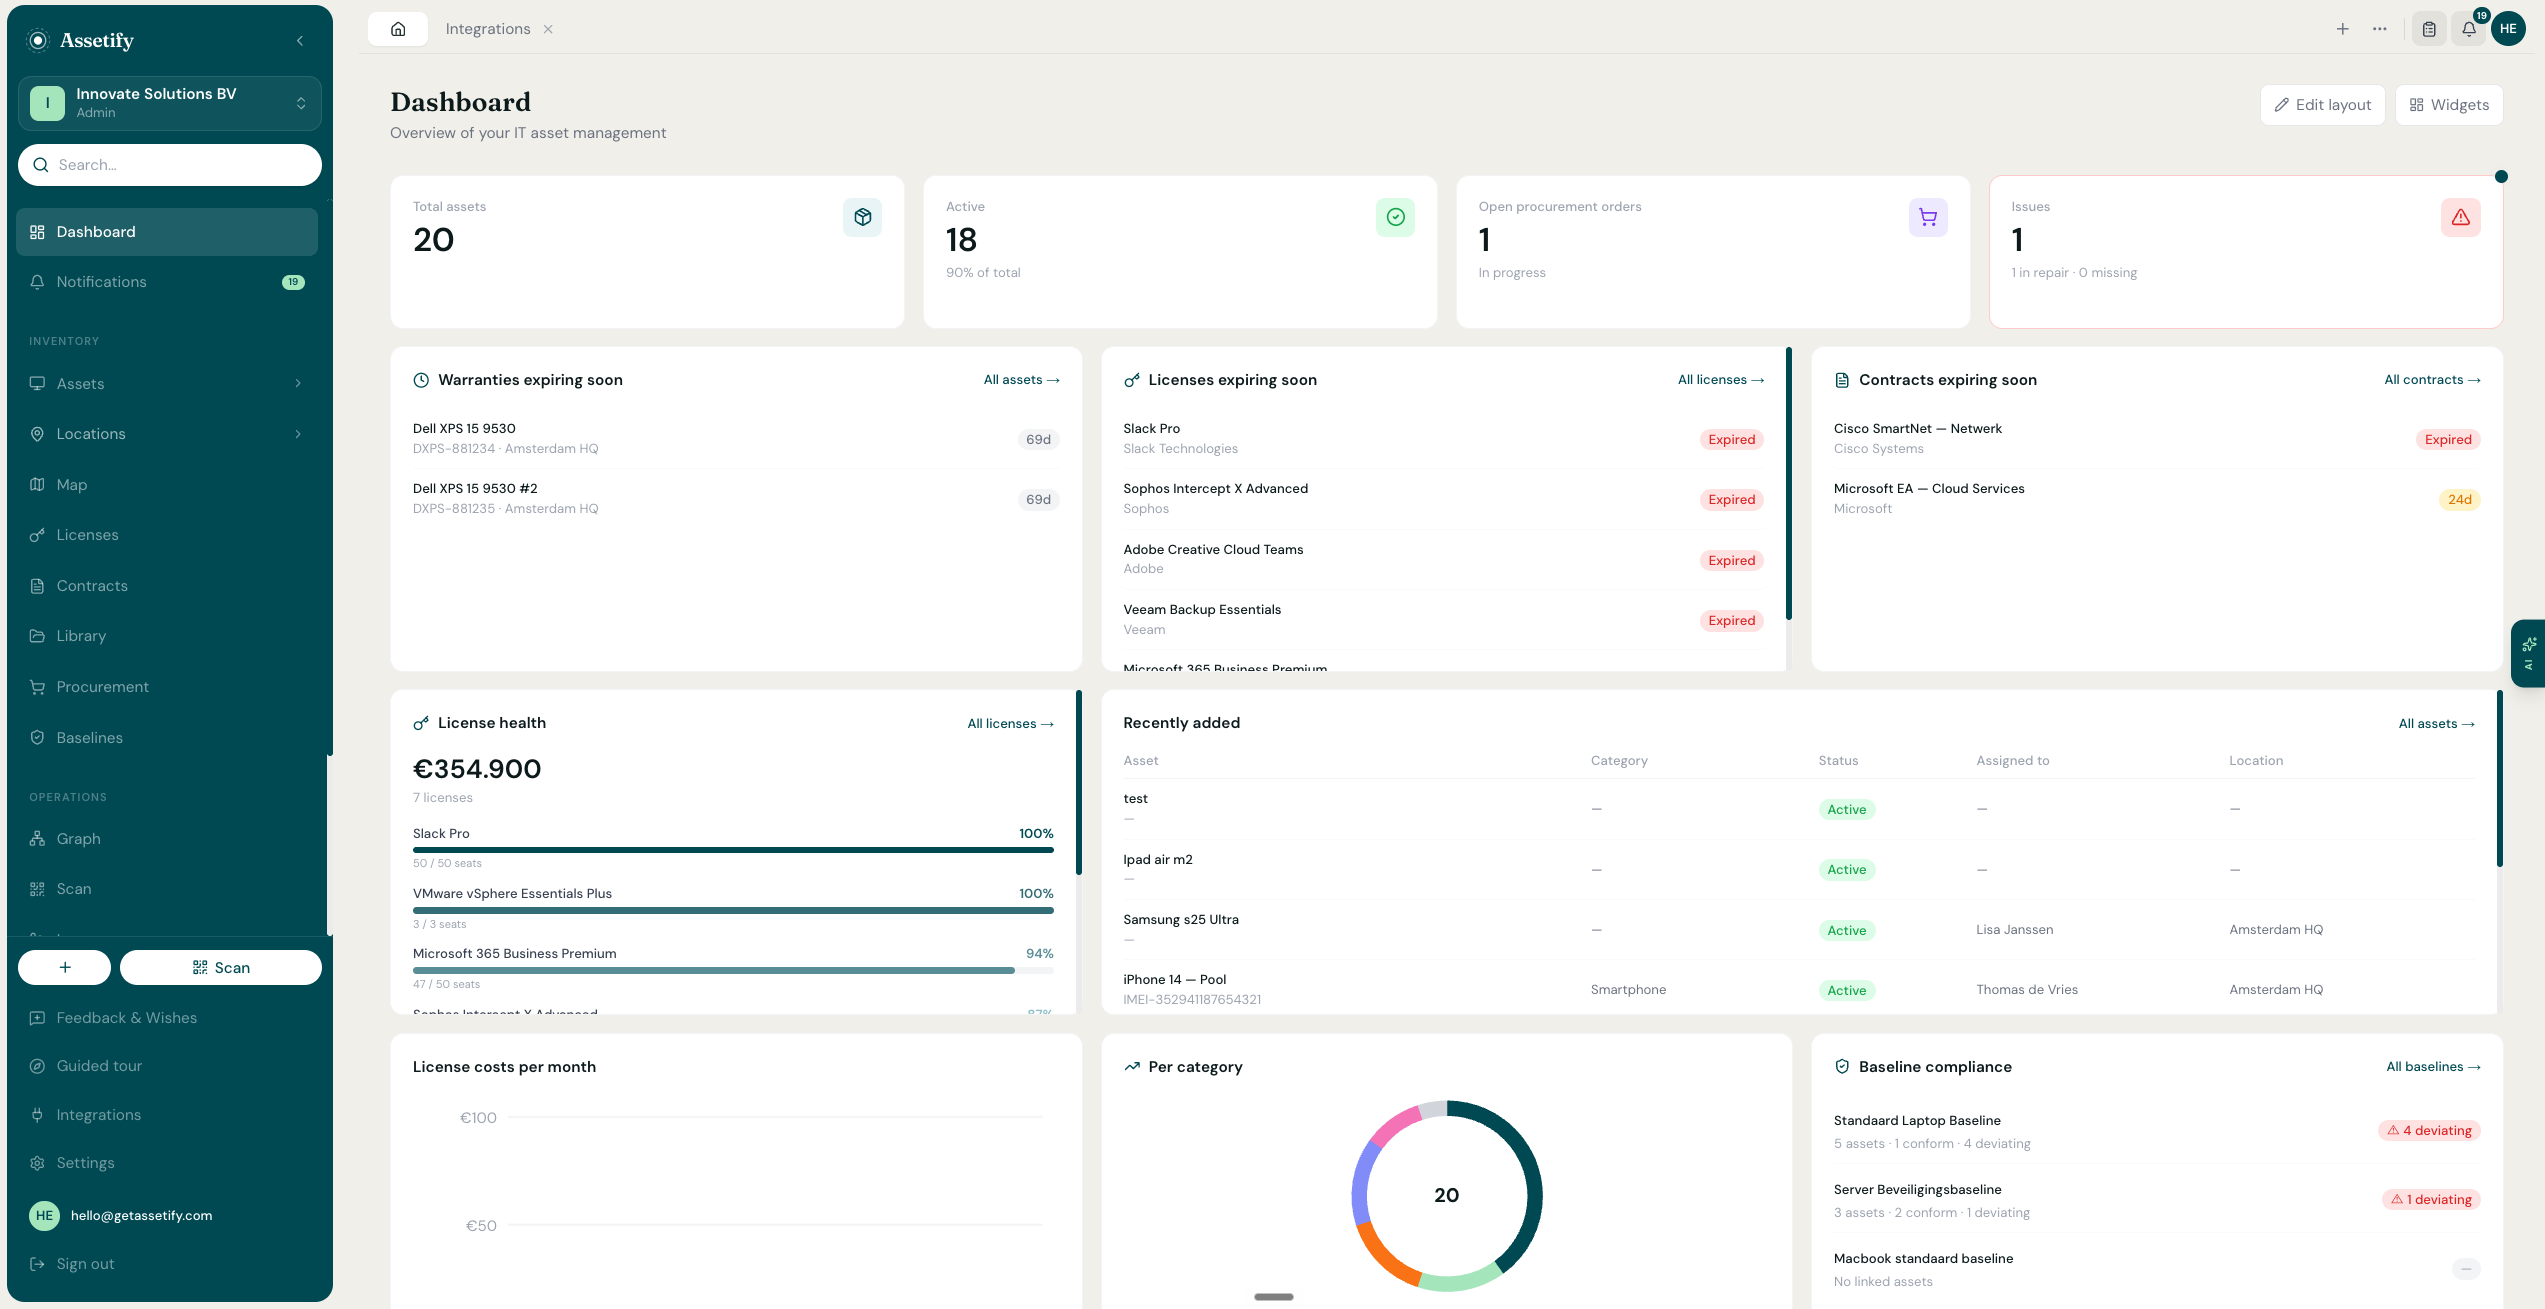Viewport: 2545px width, 1309px height.
Task: Click the donut chart in Per category
Action: [1446, 1196]
